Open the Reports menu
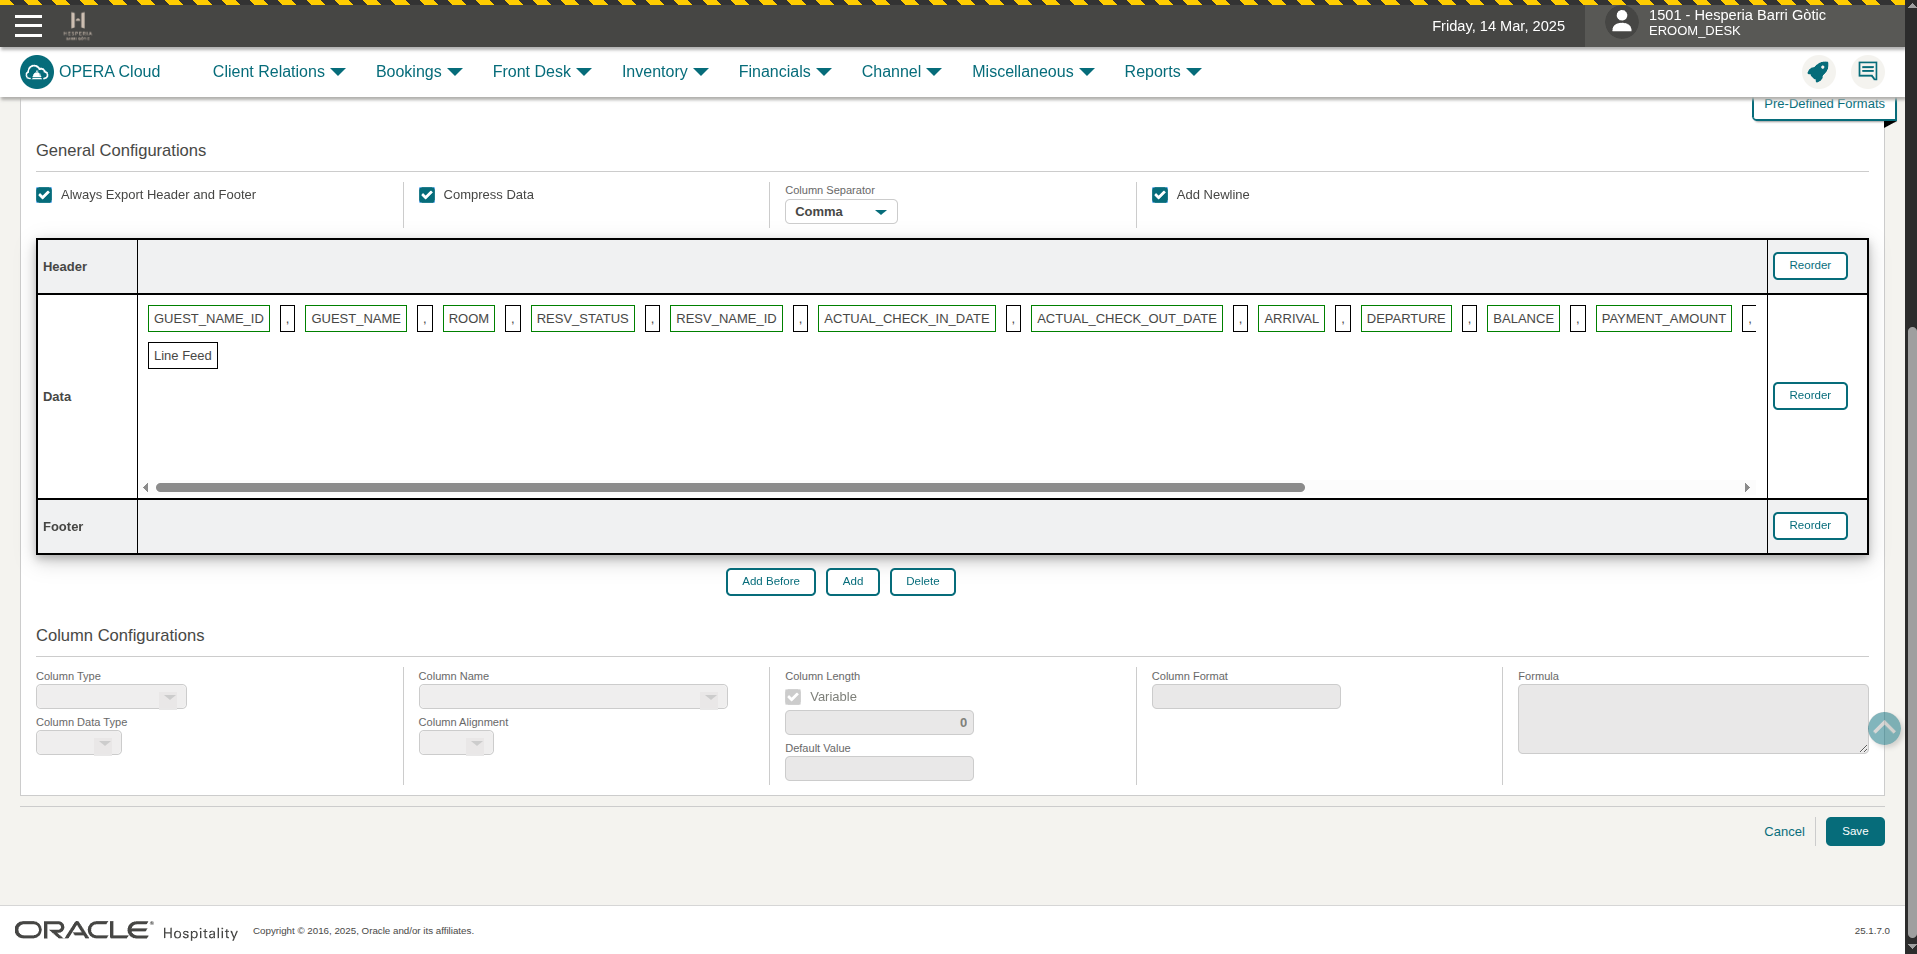 coord(1162,72)
